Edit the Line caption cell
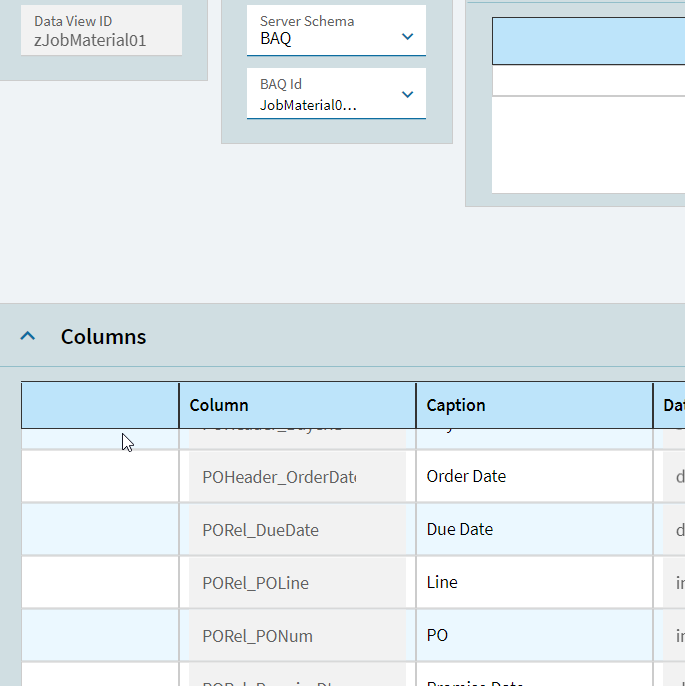685x686 pixels. point(535,583)
